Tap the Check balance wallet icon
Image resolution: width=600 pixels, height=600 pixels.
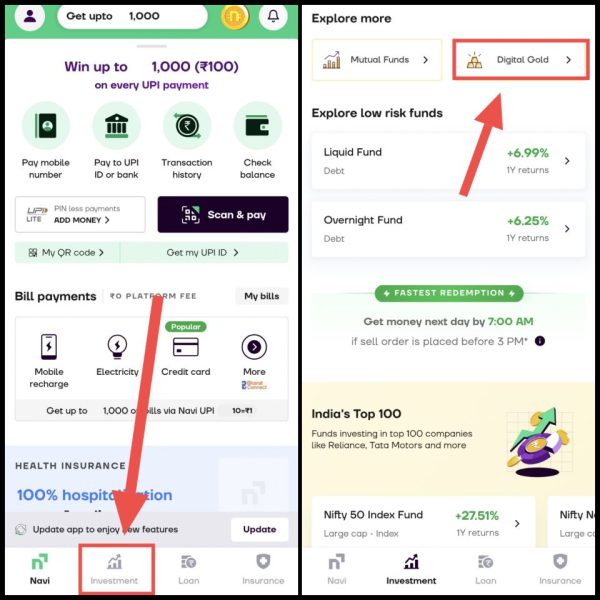click(258, 126)
